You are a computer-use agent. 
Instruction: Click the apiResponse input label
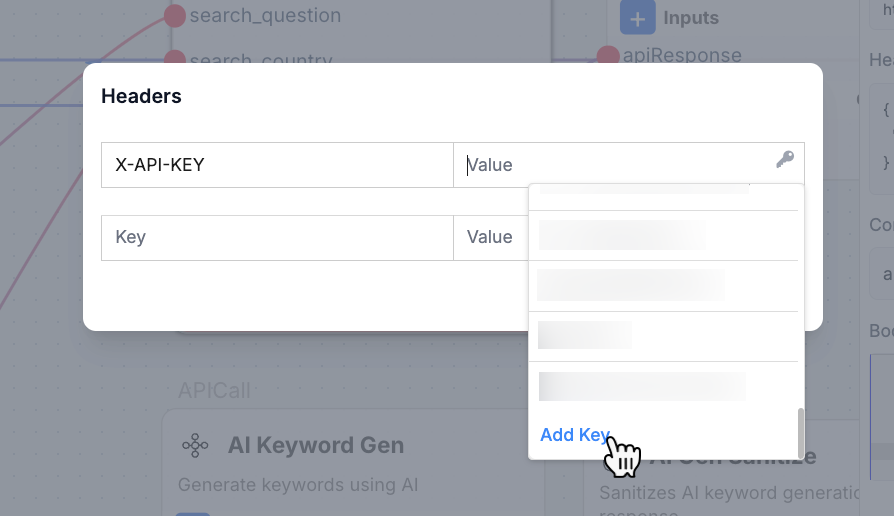tap(682, 55)
